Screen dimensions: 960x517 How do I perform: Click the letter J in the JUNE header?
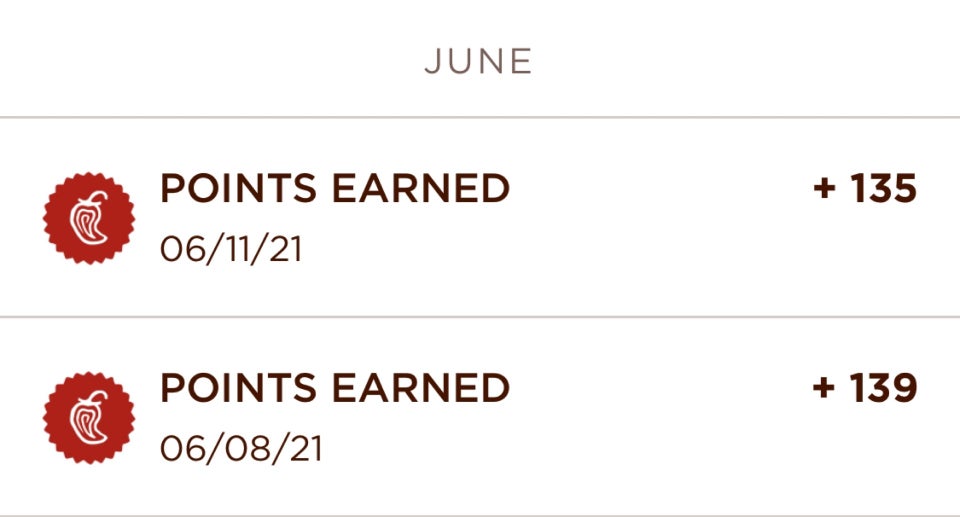[432, 62]
